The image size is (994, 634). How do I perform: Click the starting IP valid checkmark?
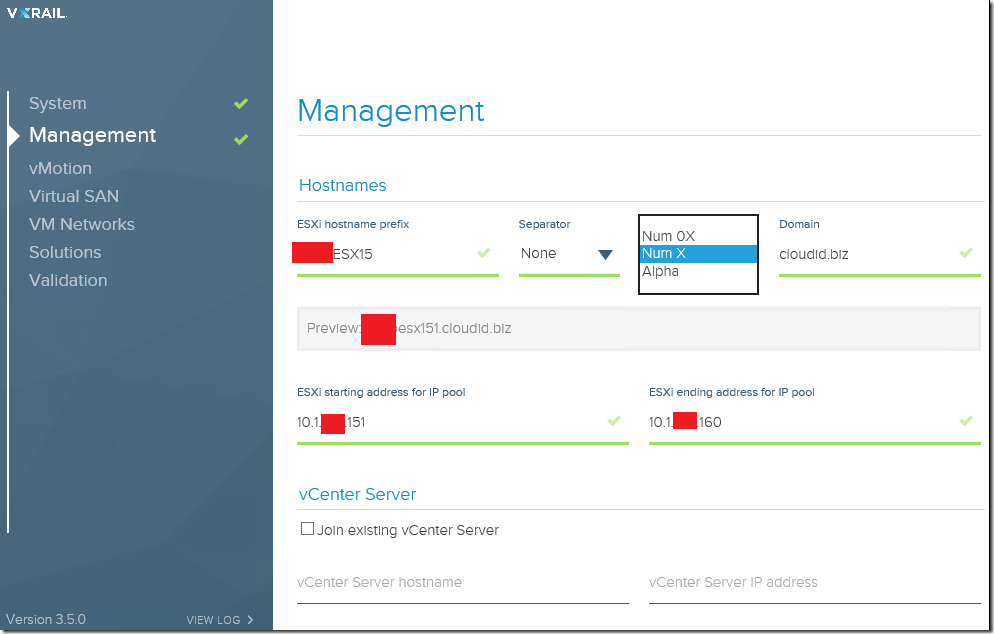click(614, 421)
